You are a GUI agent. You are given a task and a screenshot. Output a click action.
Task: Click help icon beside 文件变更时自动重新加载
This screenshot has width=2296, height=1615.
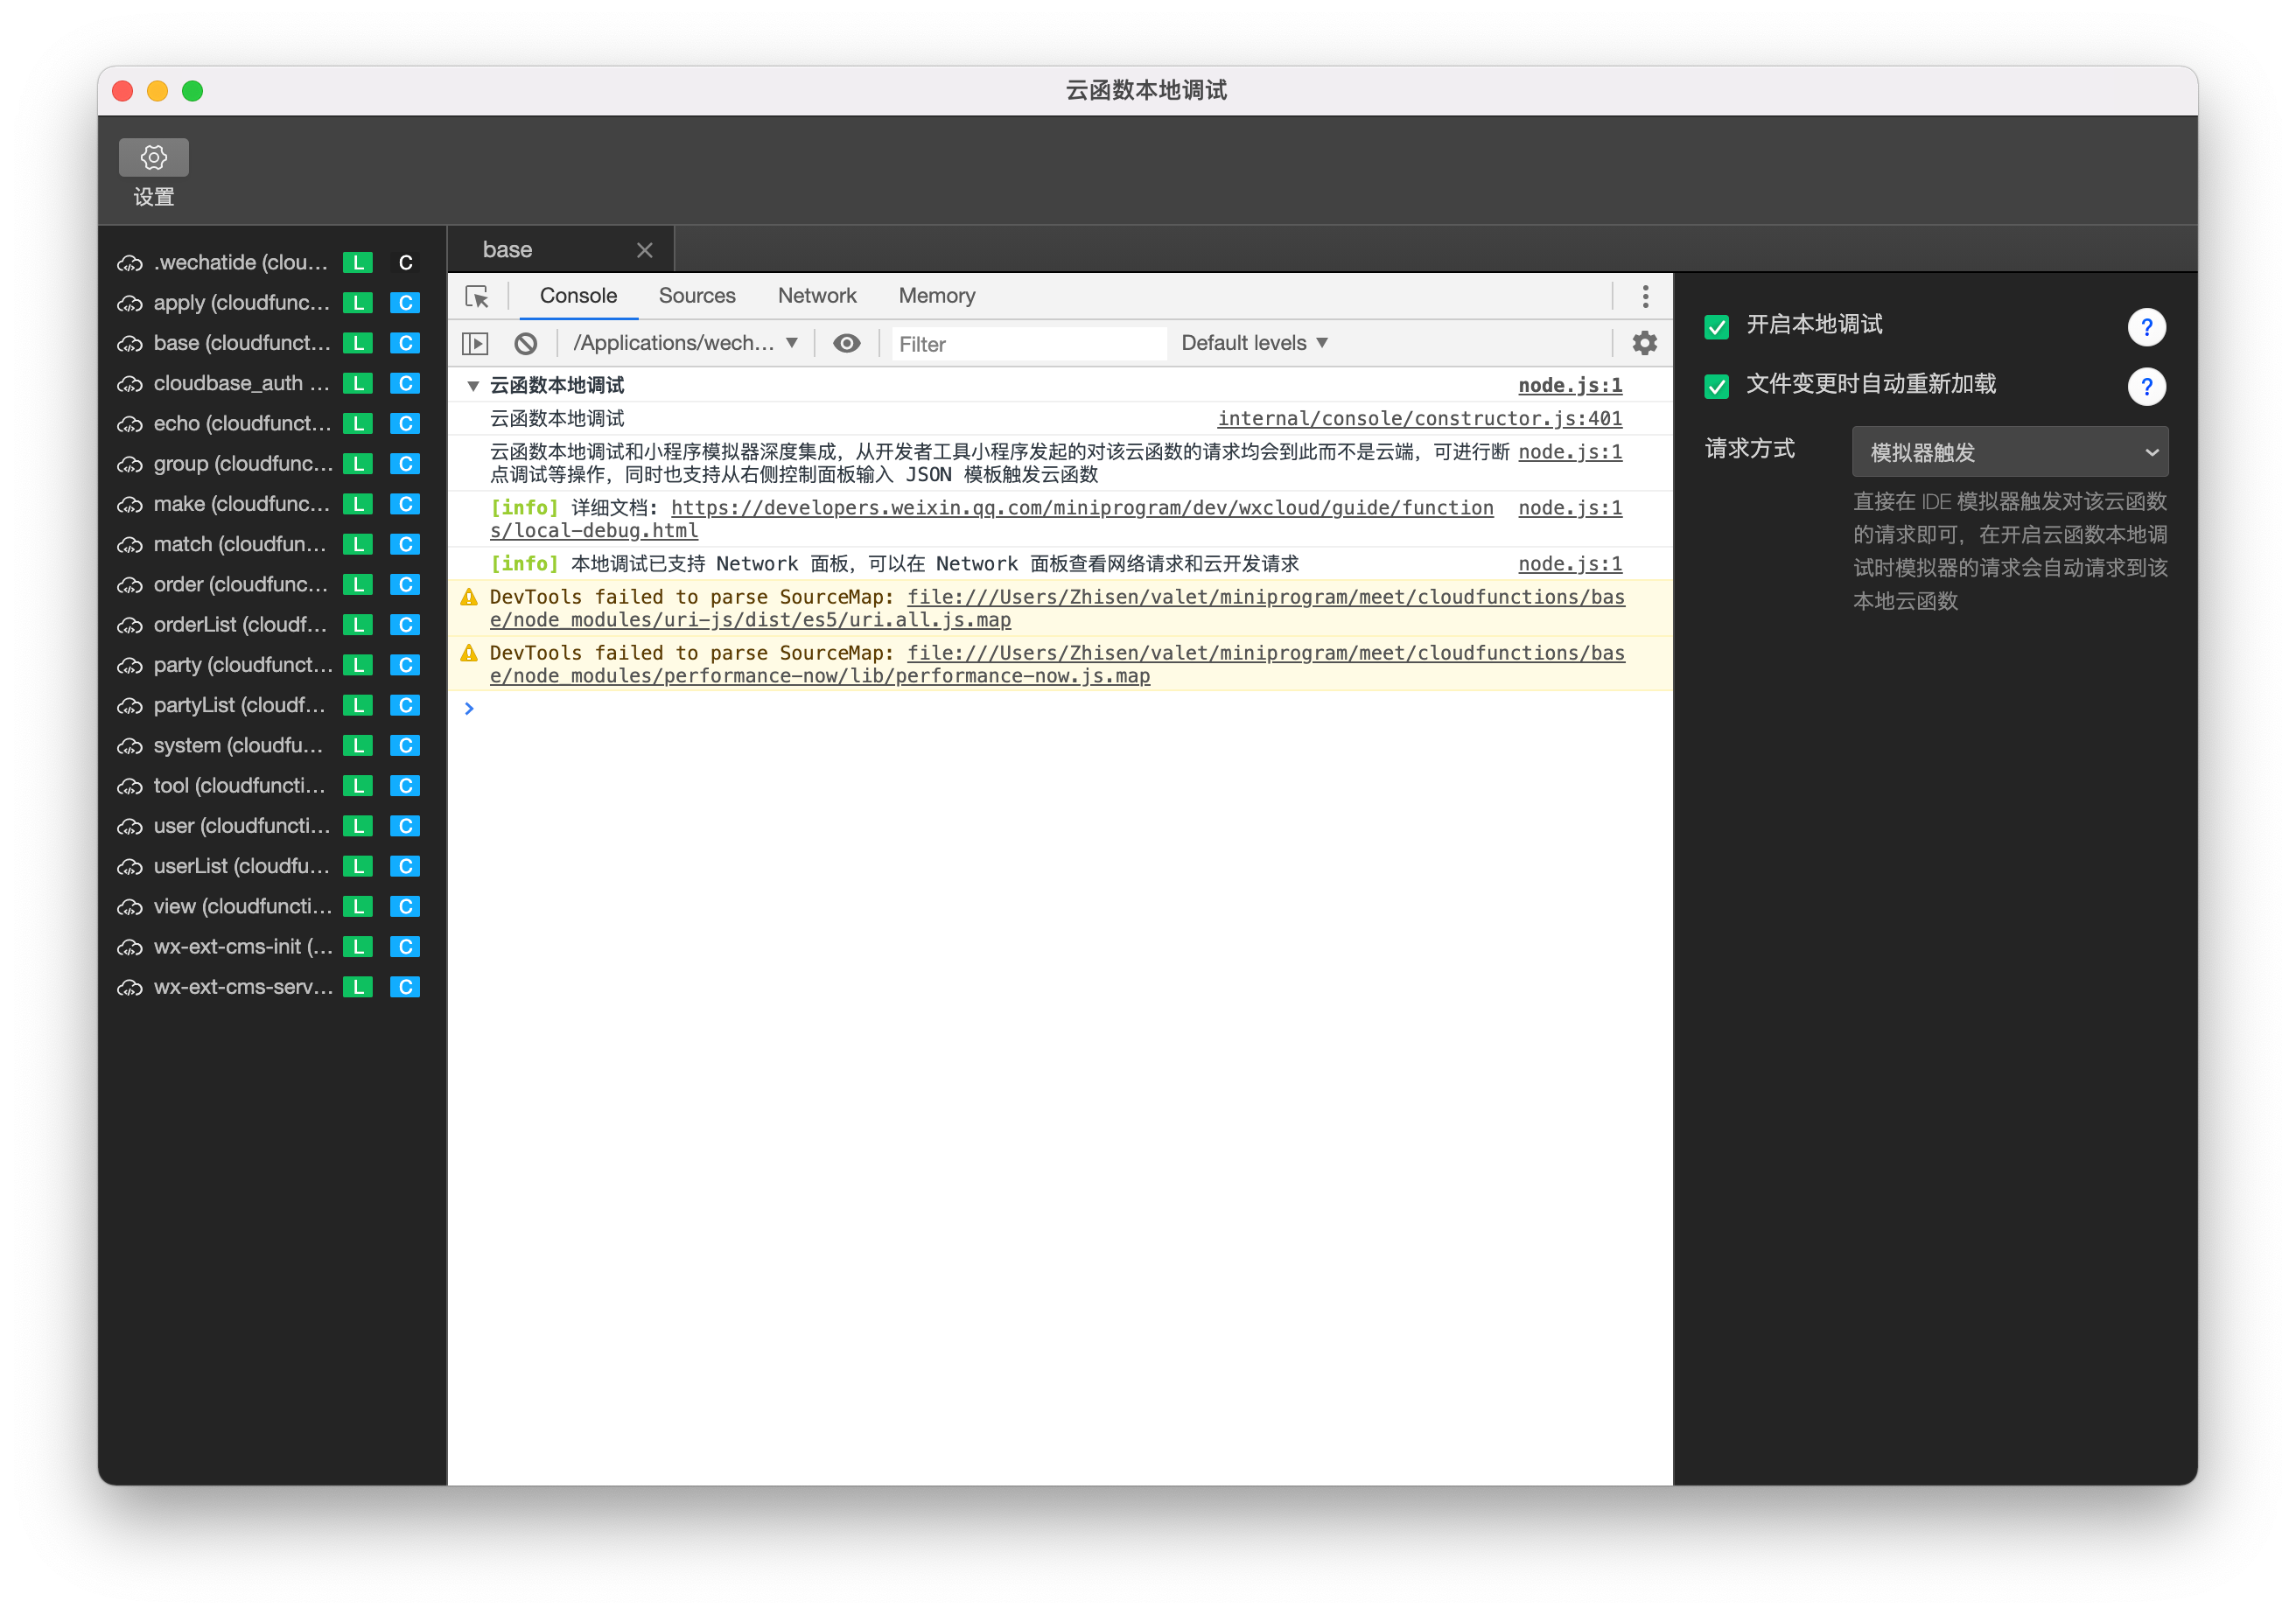point(2146,386)
